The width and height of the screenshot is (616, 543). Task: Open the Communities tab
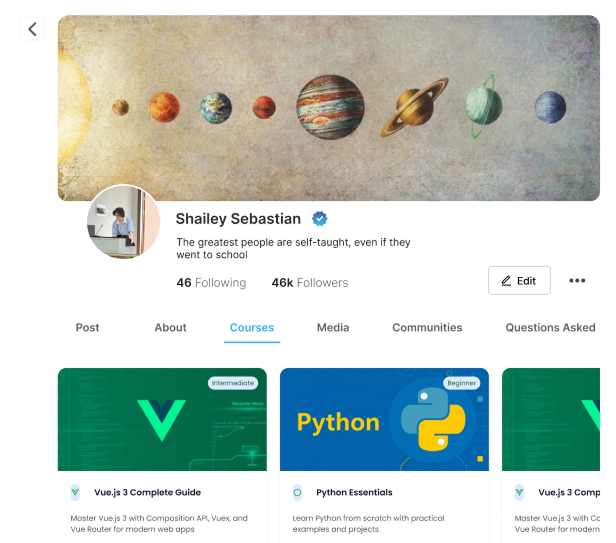click(x=427, y=327)
